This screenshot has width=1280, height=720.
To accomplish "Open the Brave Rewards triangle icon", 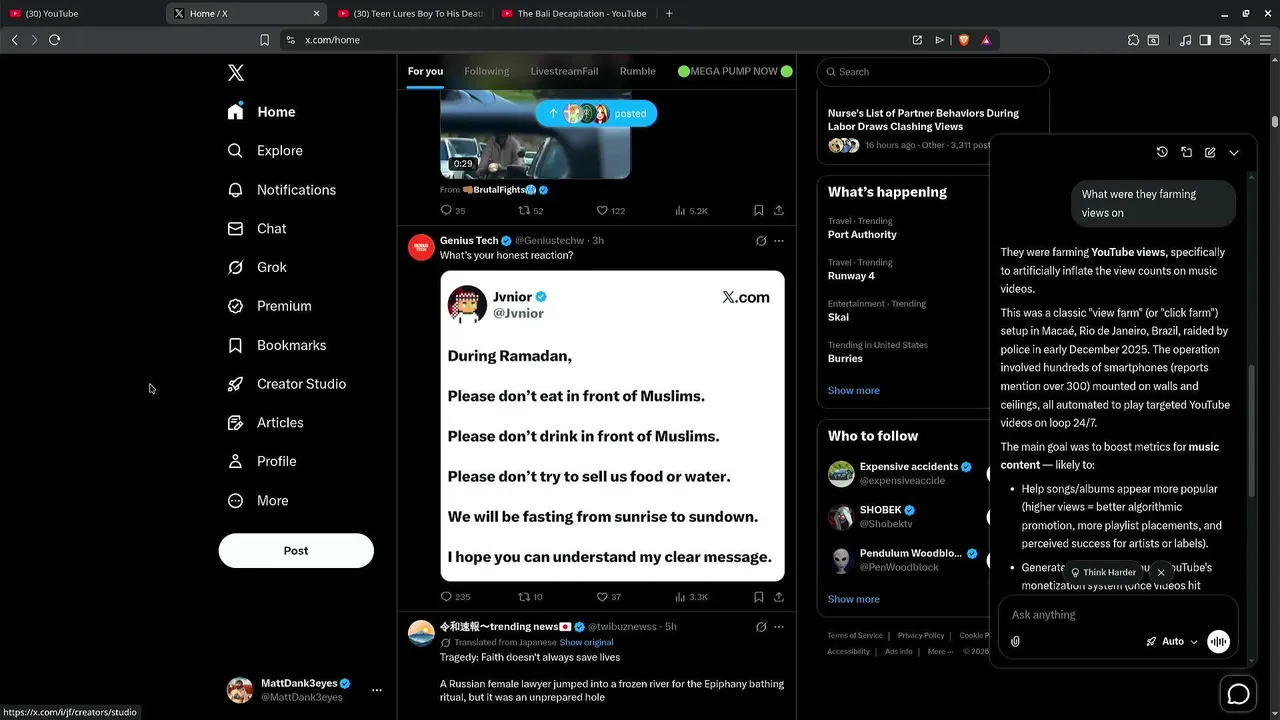I will tap(986, 40).
